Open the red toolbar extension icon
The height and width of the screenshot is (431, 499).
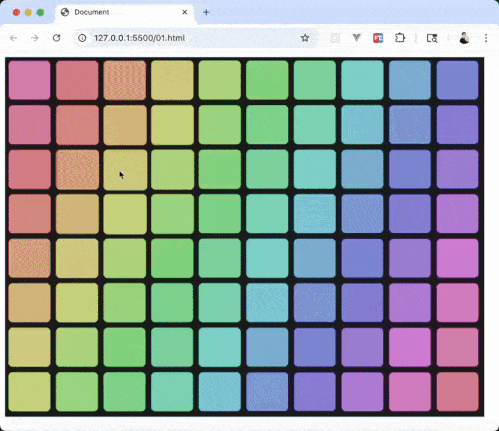tap(378, 38)
